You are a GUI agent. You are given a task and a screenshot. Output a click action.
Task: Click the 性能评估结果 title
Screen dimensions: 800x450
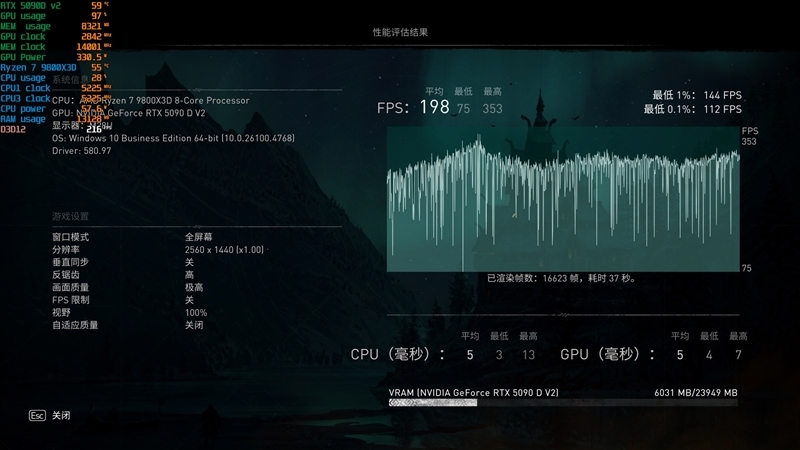[400, 32]
